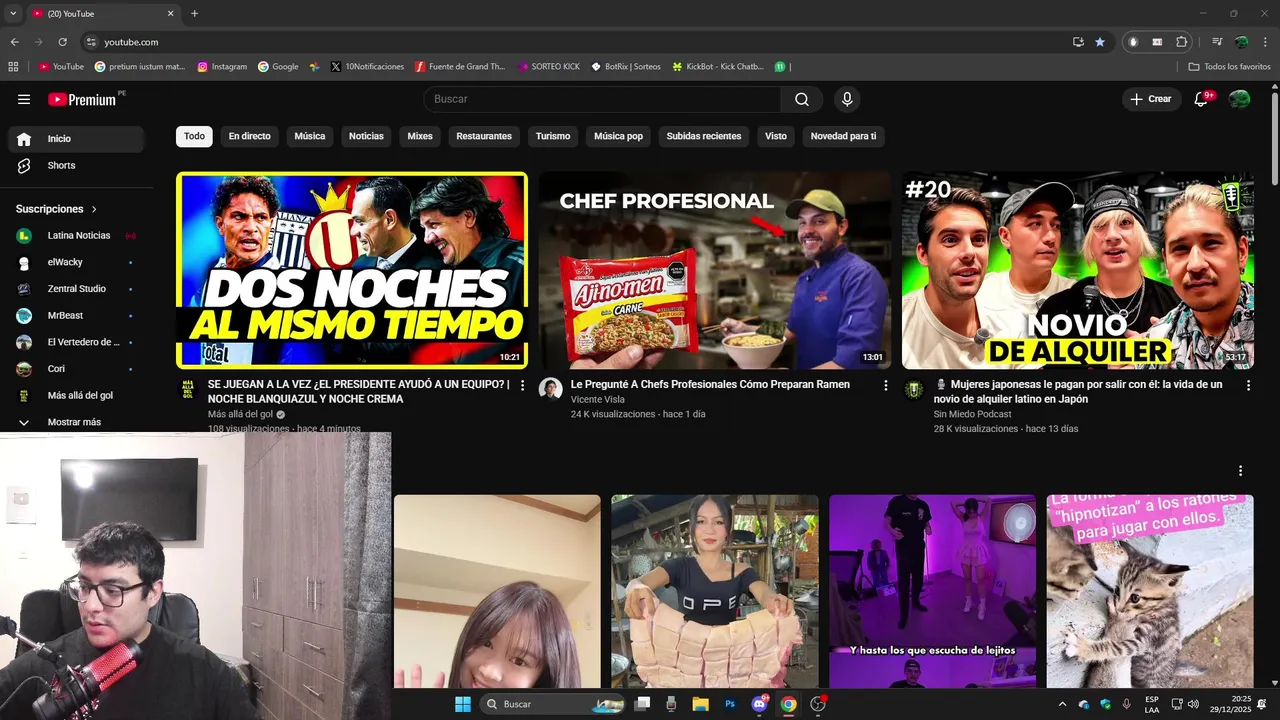Open the Shorts section three-dot menu
This screenshot has height=720, width=1280.
pyautogui.click(x=1240, y=471)
